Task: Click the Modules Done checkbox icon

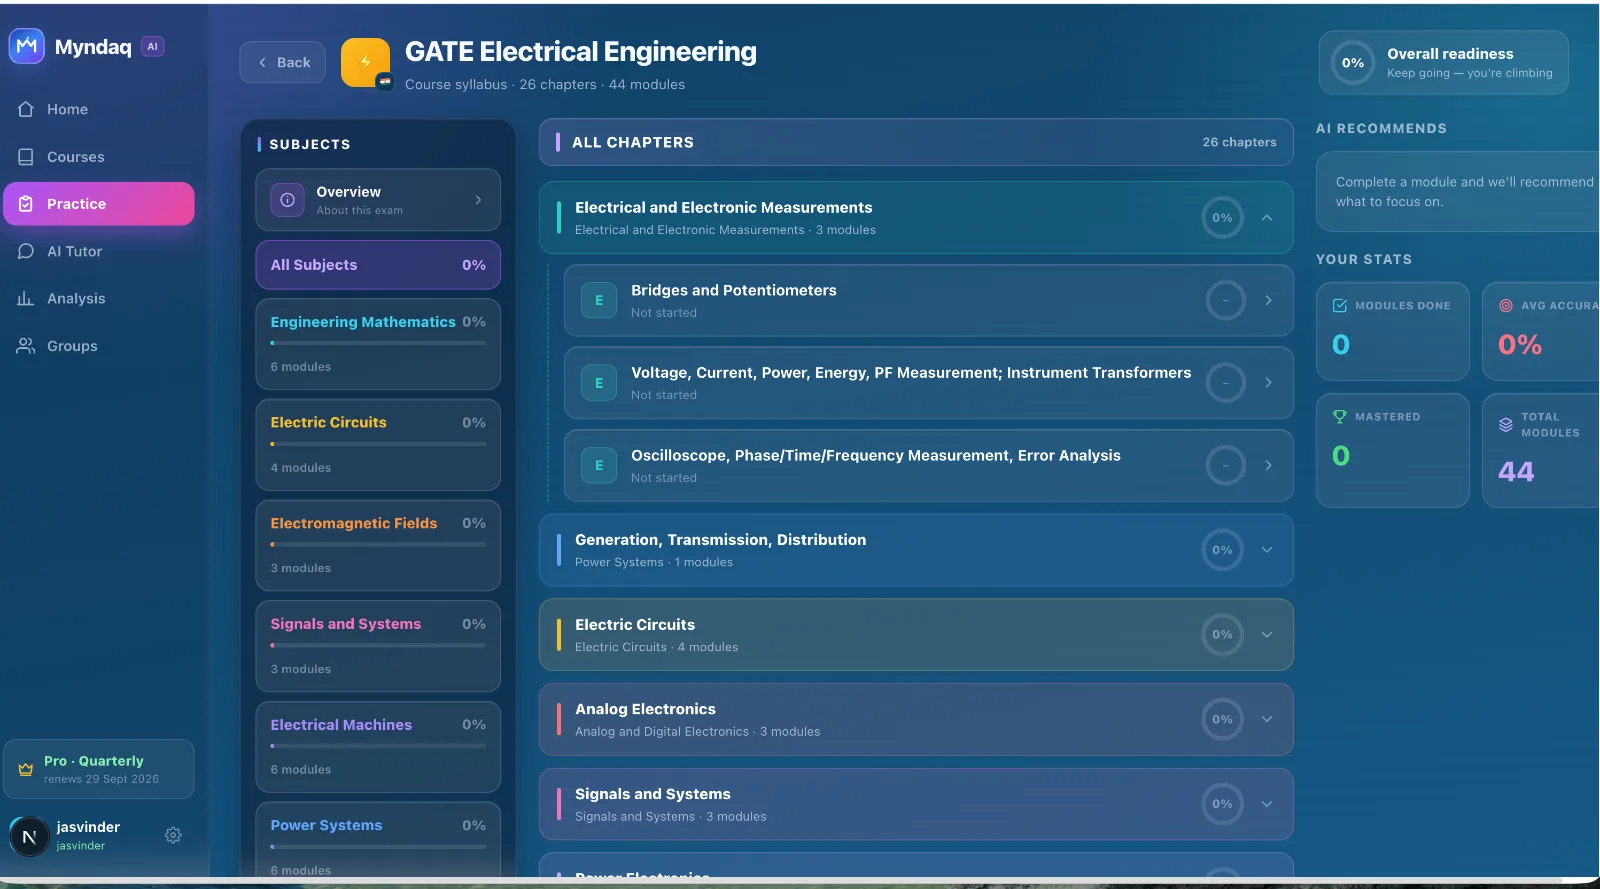Action: [1340, 306]
